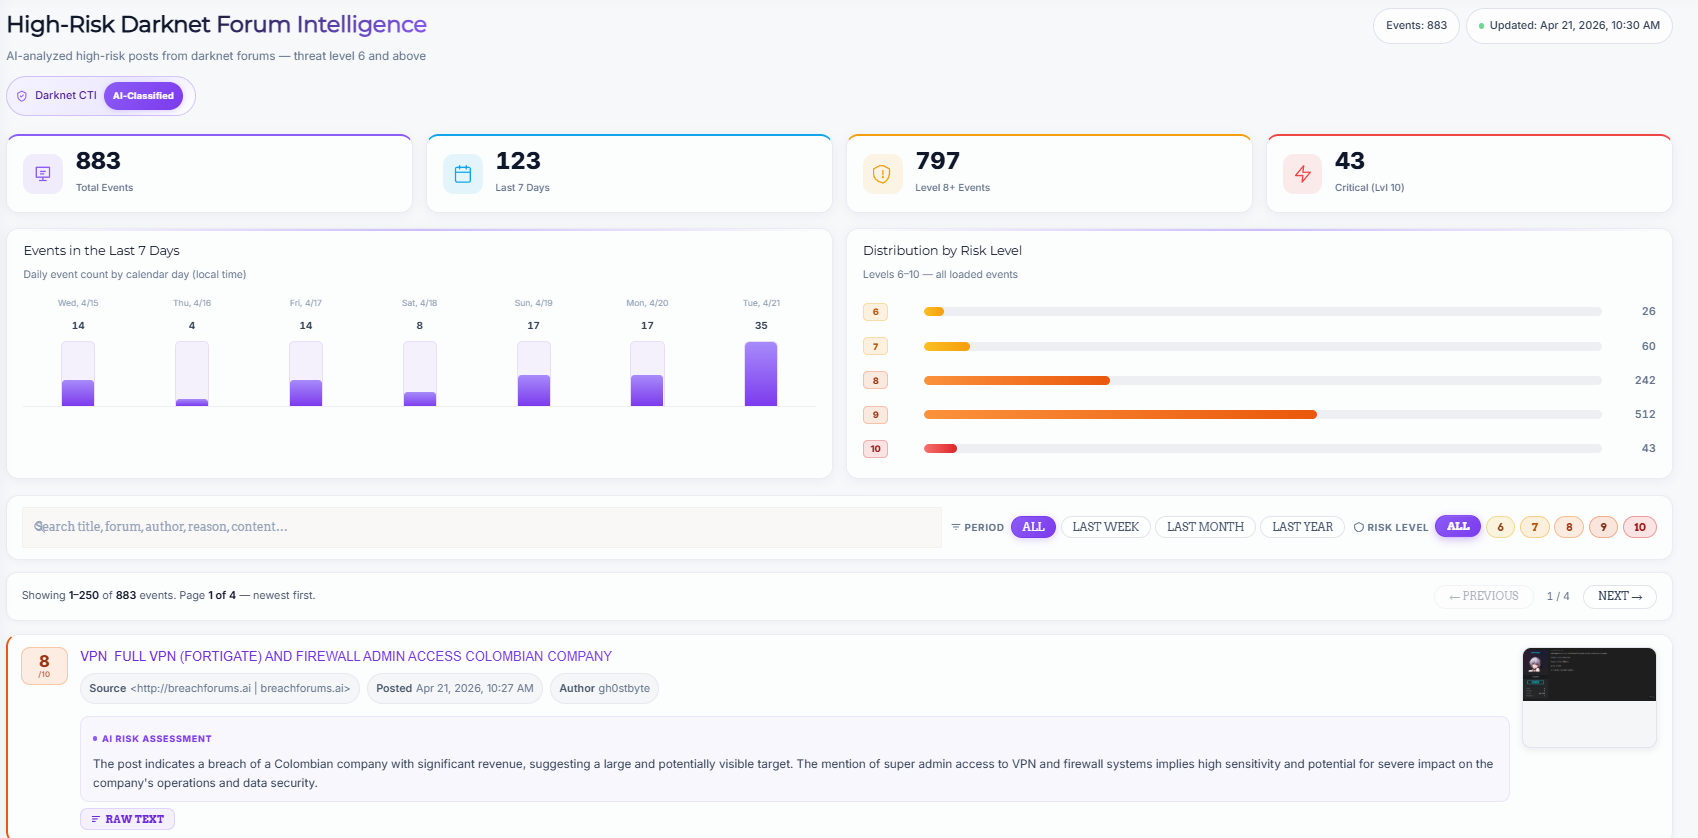Click the Darknet CTI shield icon
Image resolution: width=1698 pixels, height=838 pixels.
[22, 96]
